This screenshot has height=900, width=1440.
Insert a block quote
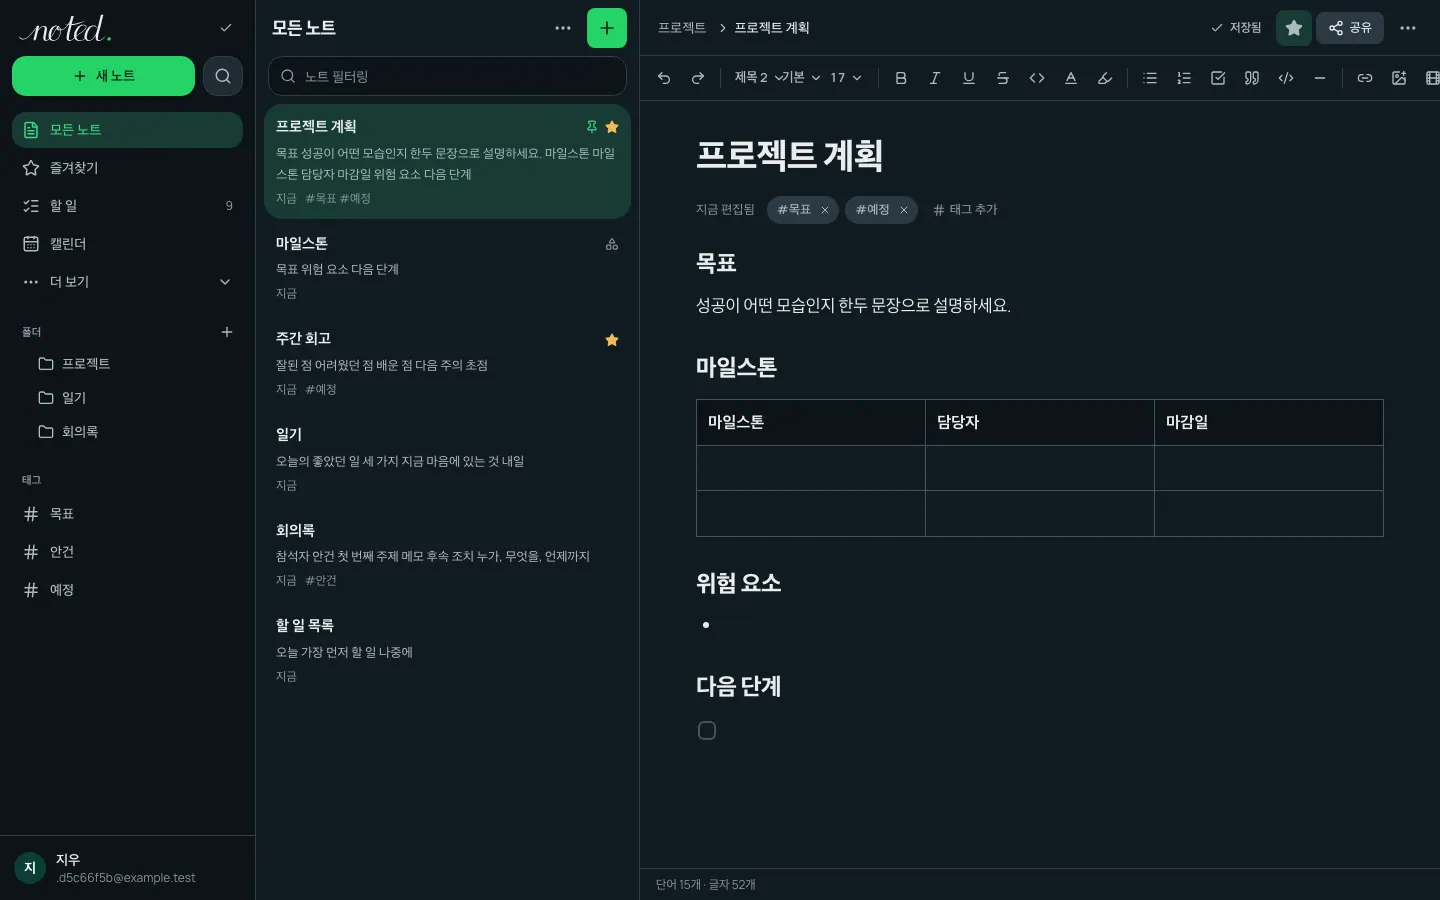pyautogui.click(x=1252, y=78)
